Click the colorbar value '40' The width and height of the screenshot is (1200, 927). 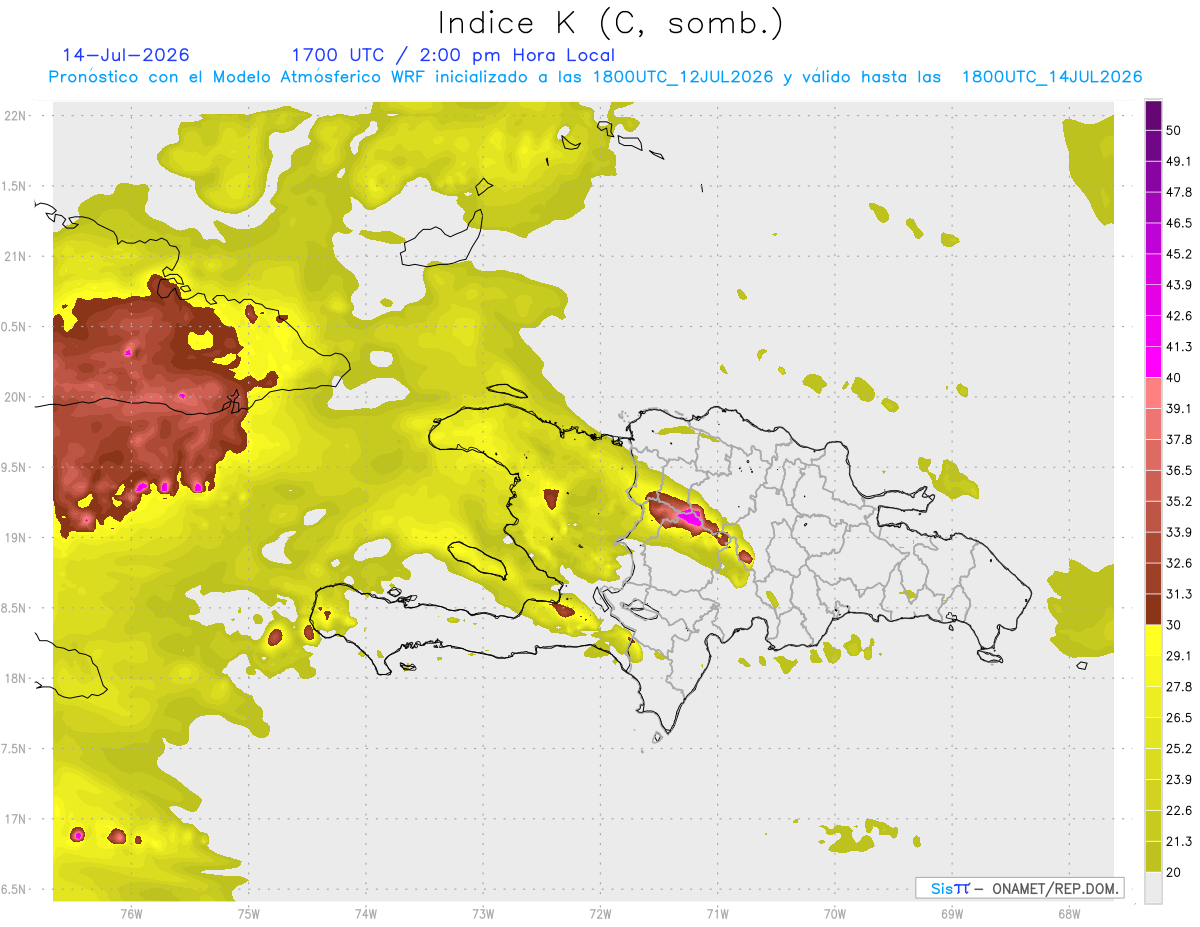pos(1174,378)
